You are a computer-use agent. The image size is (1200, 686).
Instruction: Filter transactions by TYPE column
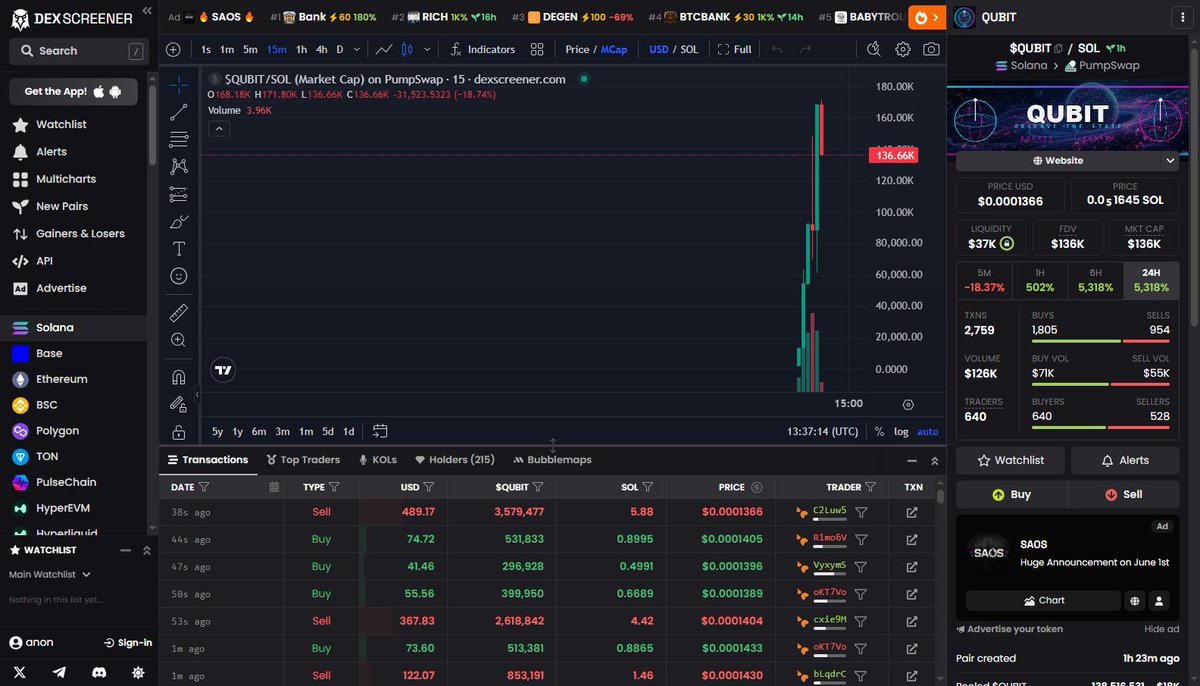pyautogui.click(x=334, y=487)
